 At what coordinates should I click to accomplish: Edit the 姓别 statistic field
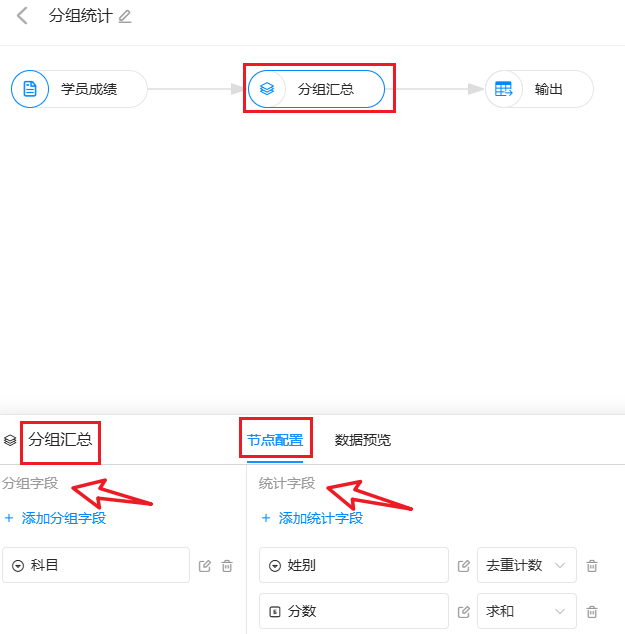[x=464, y=566]
